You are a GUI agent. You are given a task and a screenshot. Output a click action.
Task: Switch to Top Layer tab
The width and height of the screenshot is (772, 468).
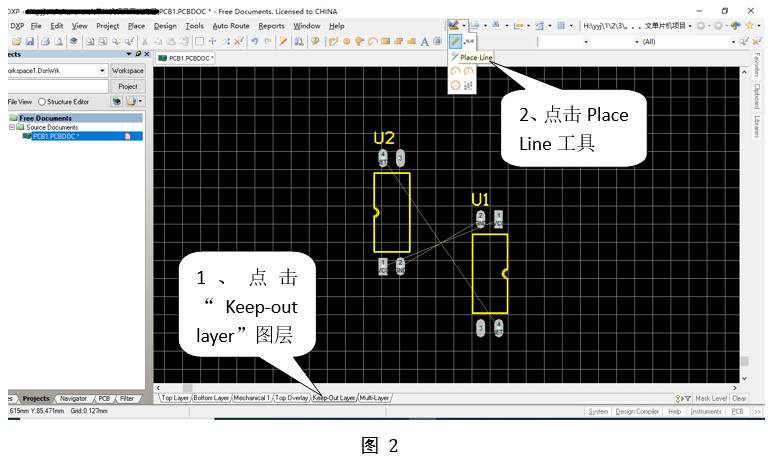[x=175, y=398]
